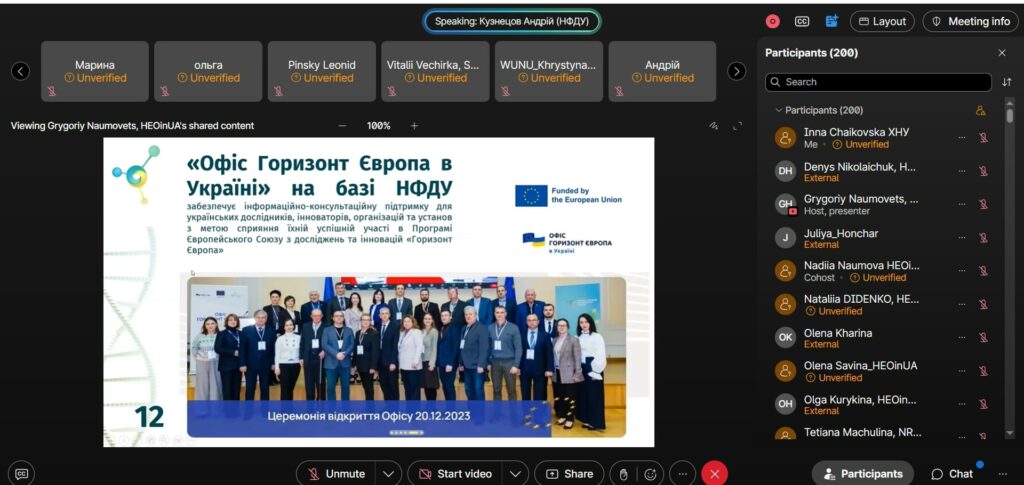Click the red recording indicator icon
1024x485 pixels.
772,21
